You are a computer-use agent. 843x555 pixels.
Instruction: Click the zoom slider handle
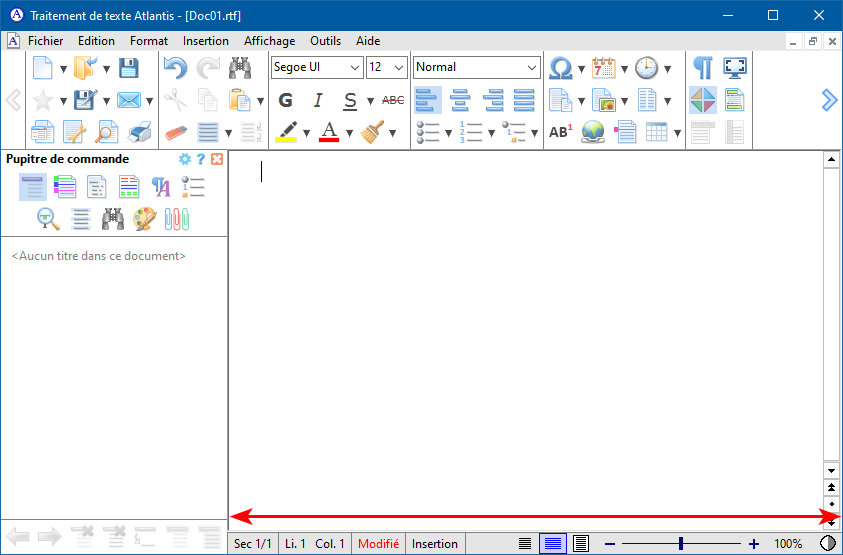coord(681,544)
